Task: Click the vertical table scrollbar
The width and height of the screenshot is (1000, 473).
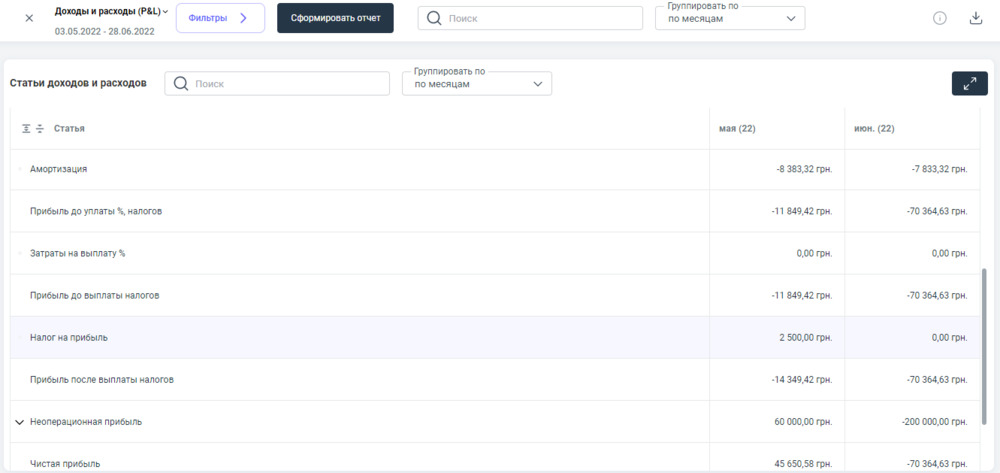Action: 985,340
